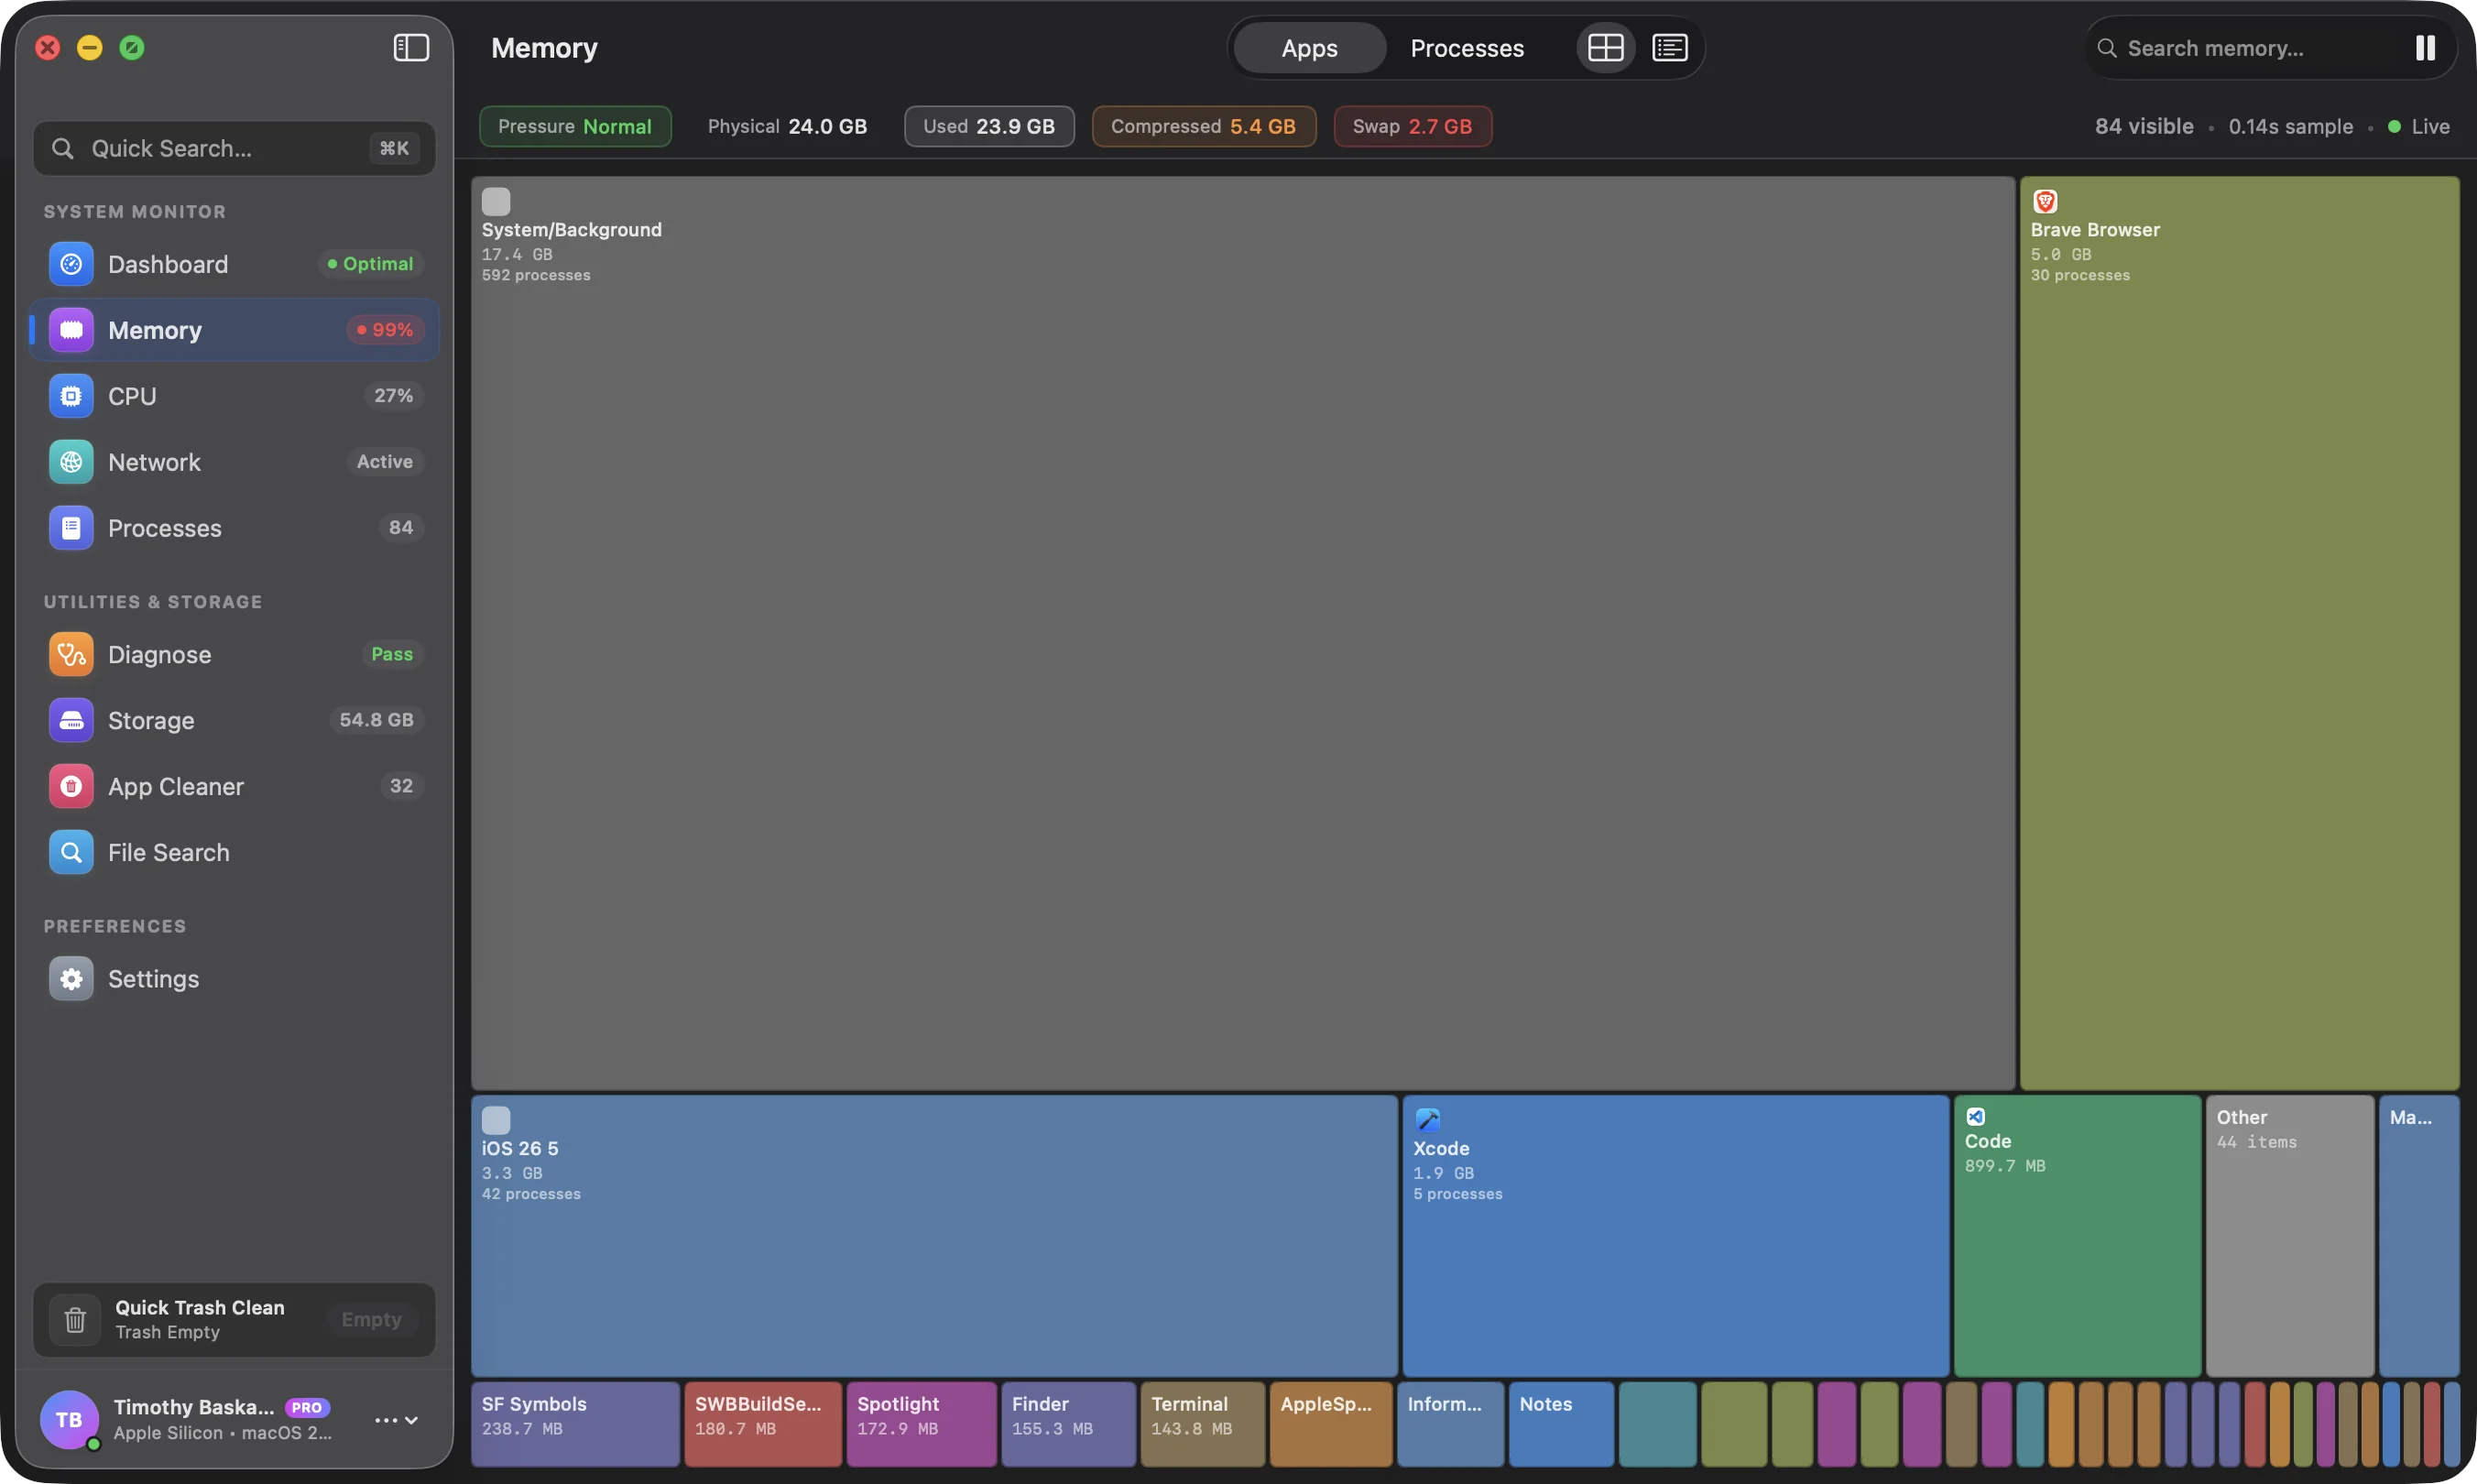Click the 27% CPU badge

(393, 396)
